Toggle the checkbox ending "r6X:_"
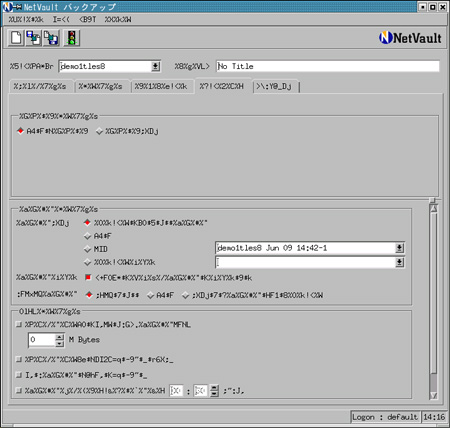Viewport: 450px width, 428px height. [x=19, y=359]
